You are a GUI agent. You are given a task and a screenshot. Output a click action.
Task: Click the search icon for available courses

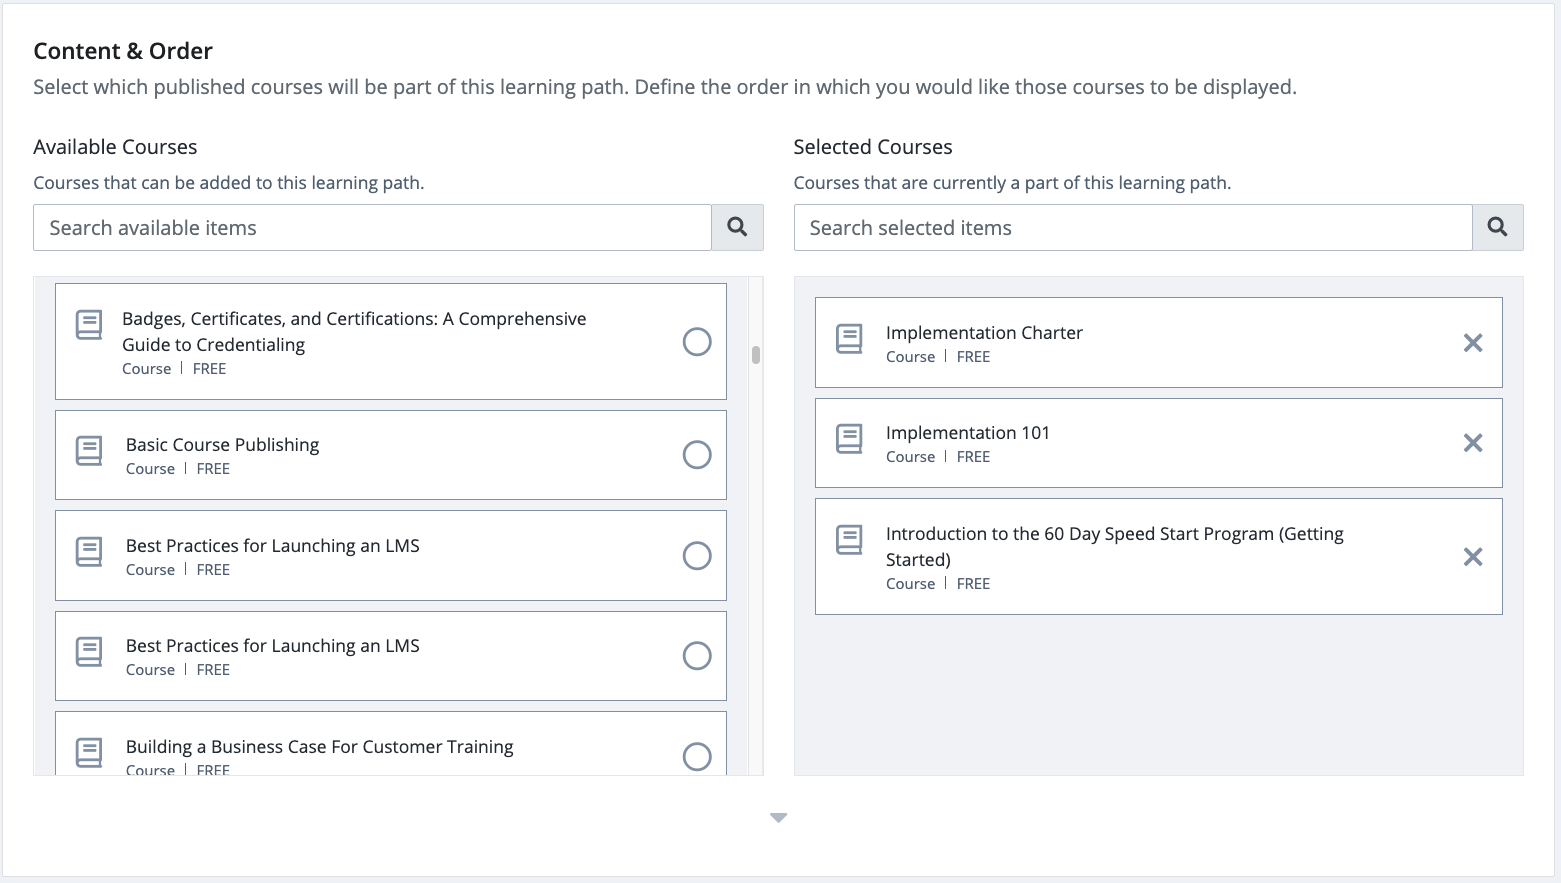click(x=737, y=228)
